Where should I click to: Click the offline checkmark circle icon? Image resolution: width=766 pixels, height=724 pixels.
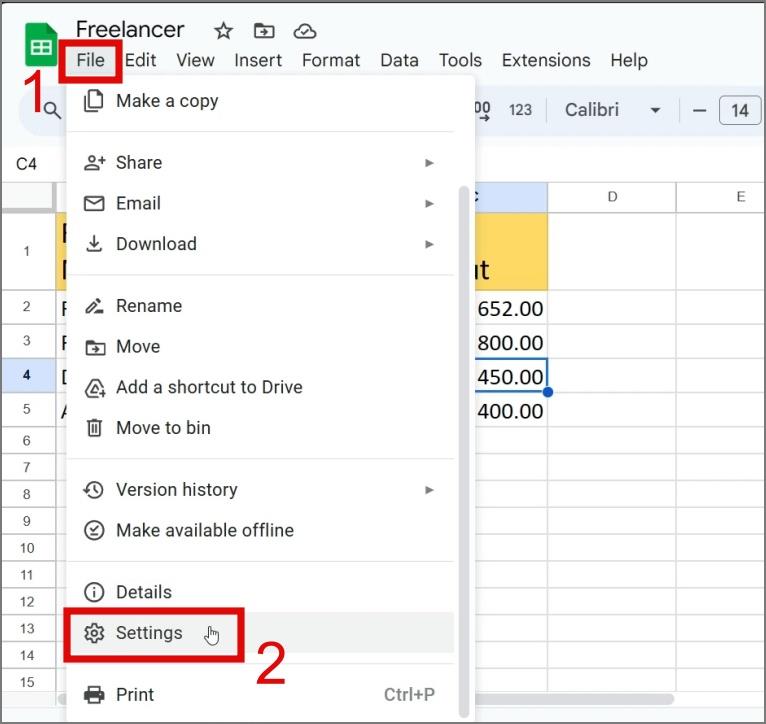[94, 531]
